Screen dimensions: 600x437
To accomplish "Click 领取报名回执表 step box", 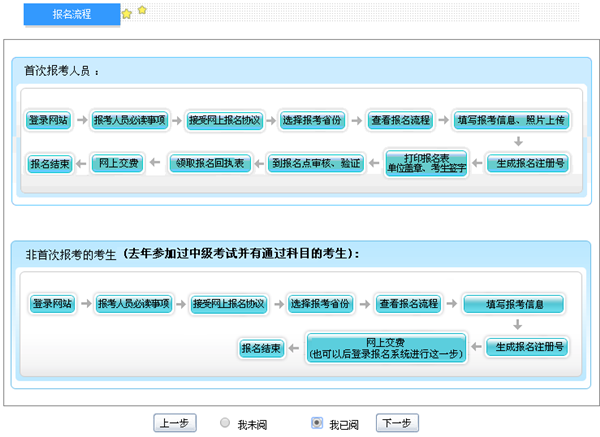I will (210, 163).
